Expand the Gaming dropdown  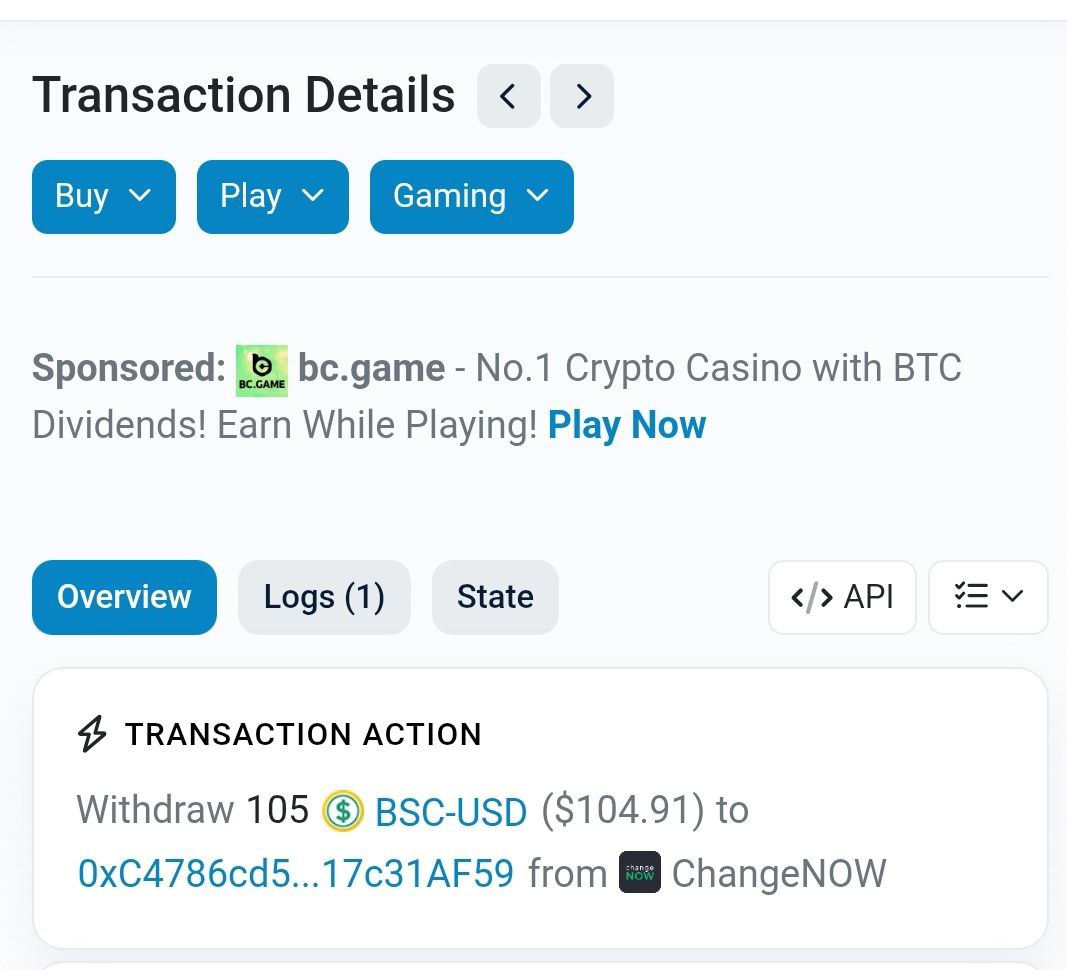point(472,197)
